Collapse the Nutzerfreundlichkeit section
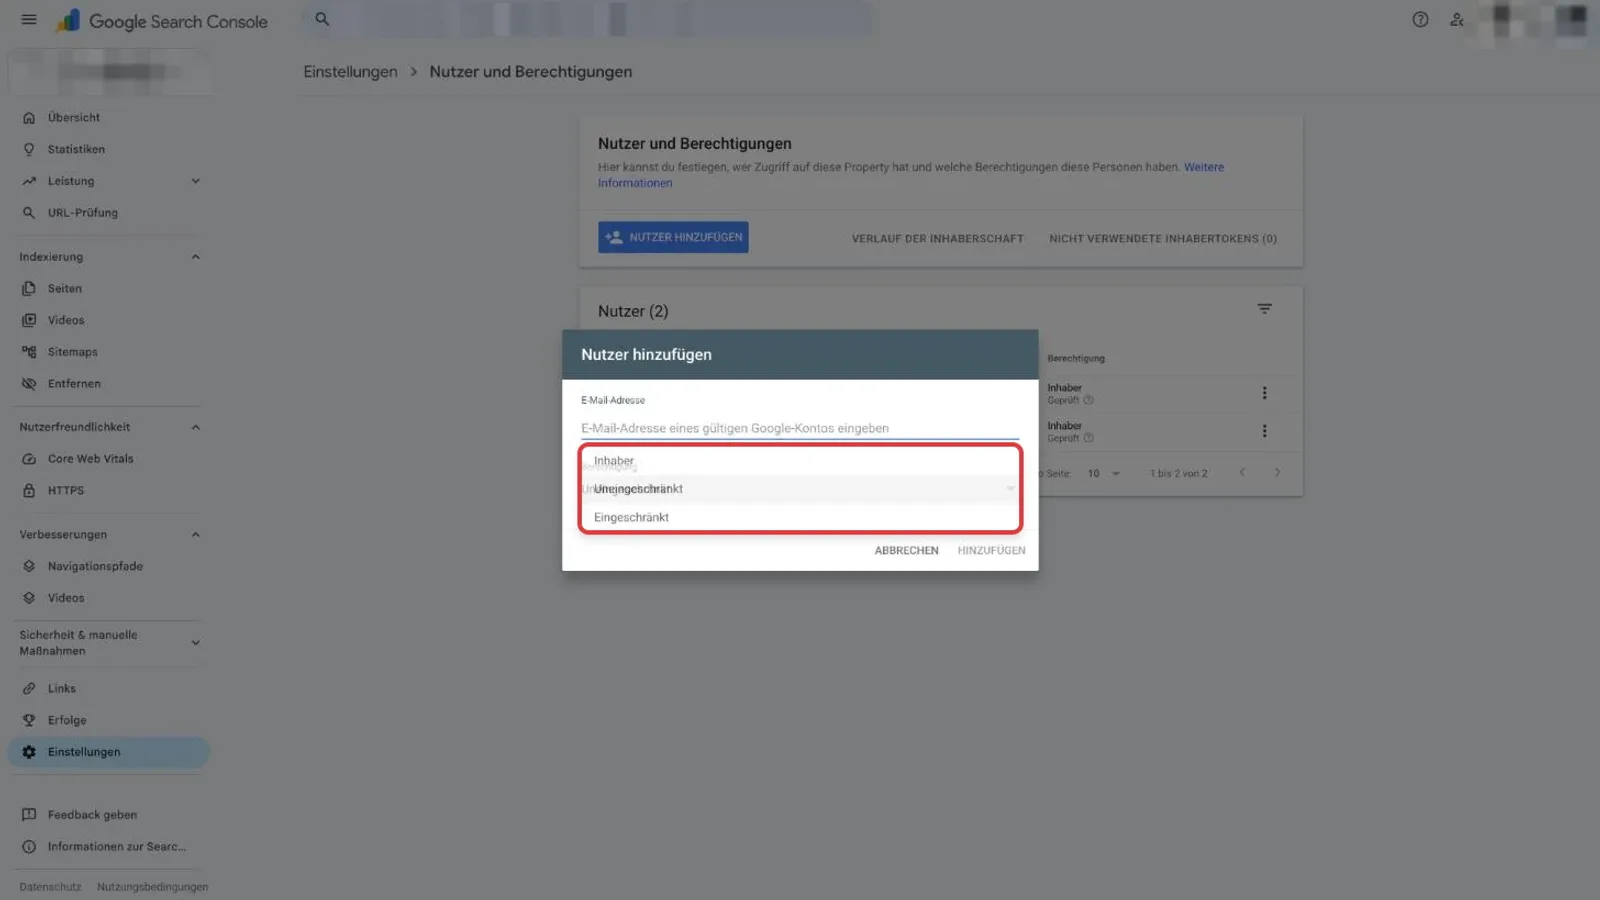The width and height of the screenshot is (1600, 900). 196,427
